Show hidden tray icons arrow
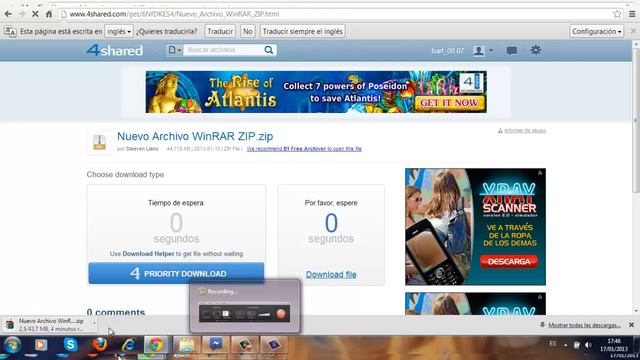 click(x=566, y=345)
